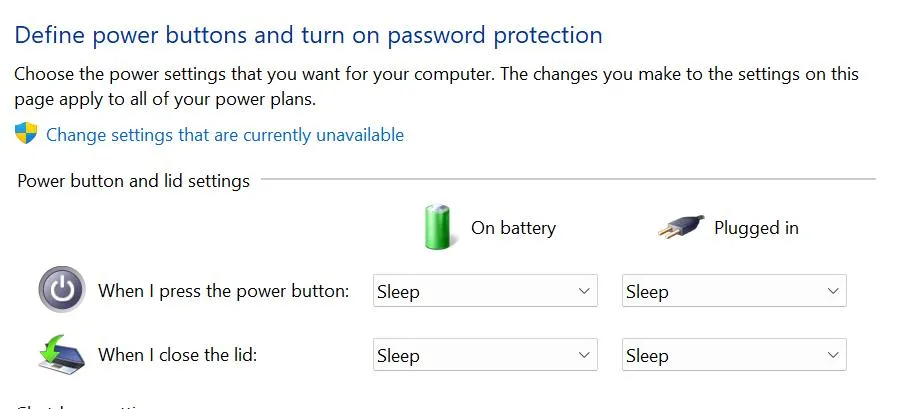Expand lid close action dropdown for Plugged in
The height and width of the screenshot is (409, 901).
coord(734,356)
